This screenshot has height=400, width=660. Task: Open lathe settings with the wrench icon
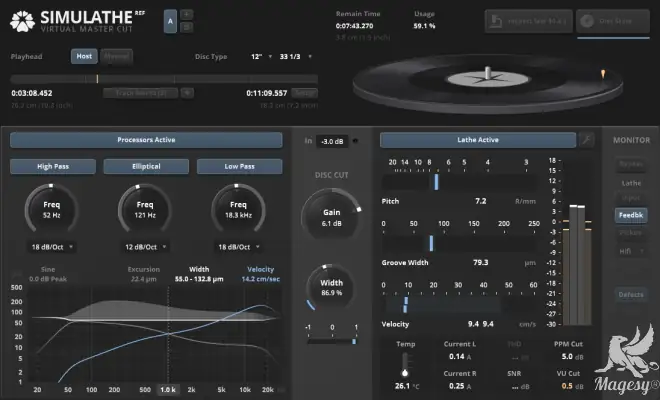[x=586, y=140]
